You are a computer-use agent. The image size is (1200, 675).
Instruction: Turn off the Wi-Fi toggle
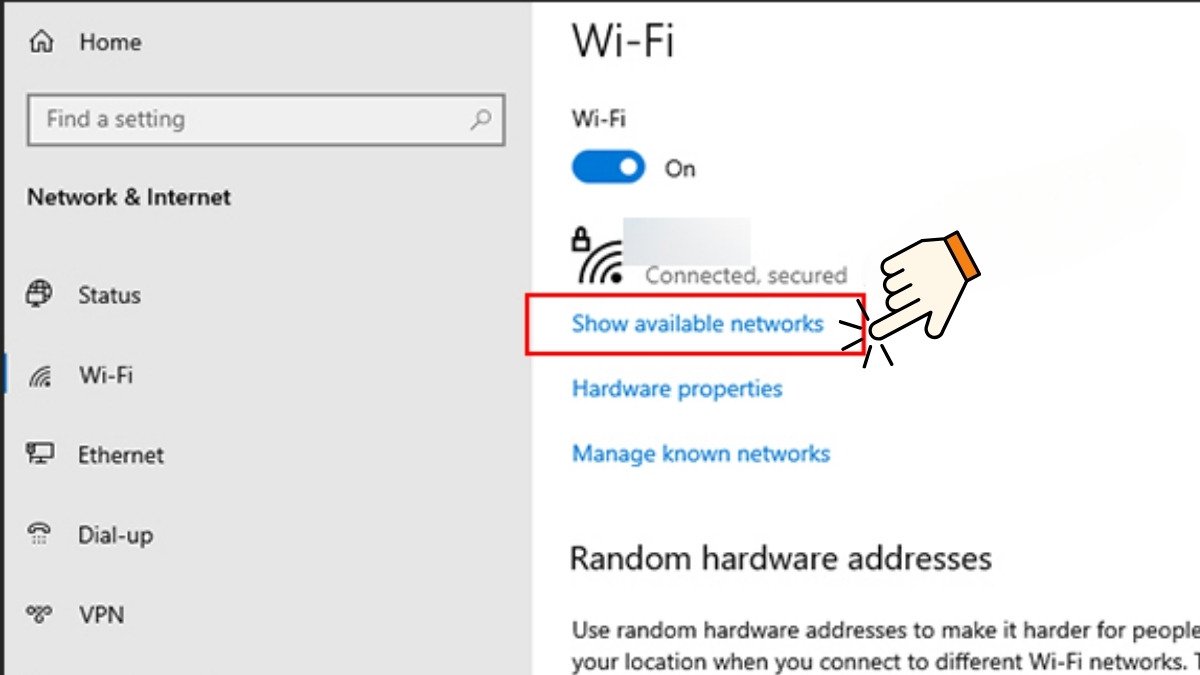(x=608, y=166)
